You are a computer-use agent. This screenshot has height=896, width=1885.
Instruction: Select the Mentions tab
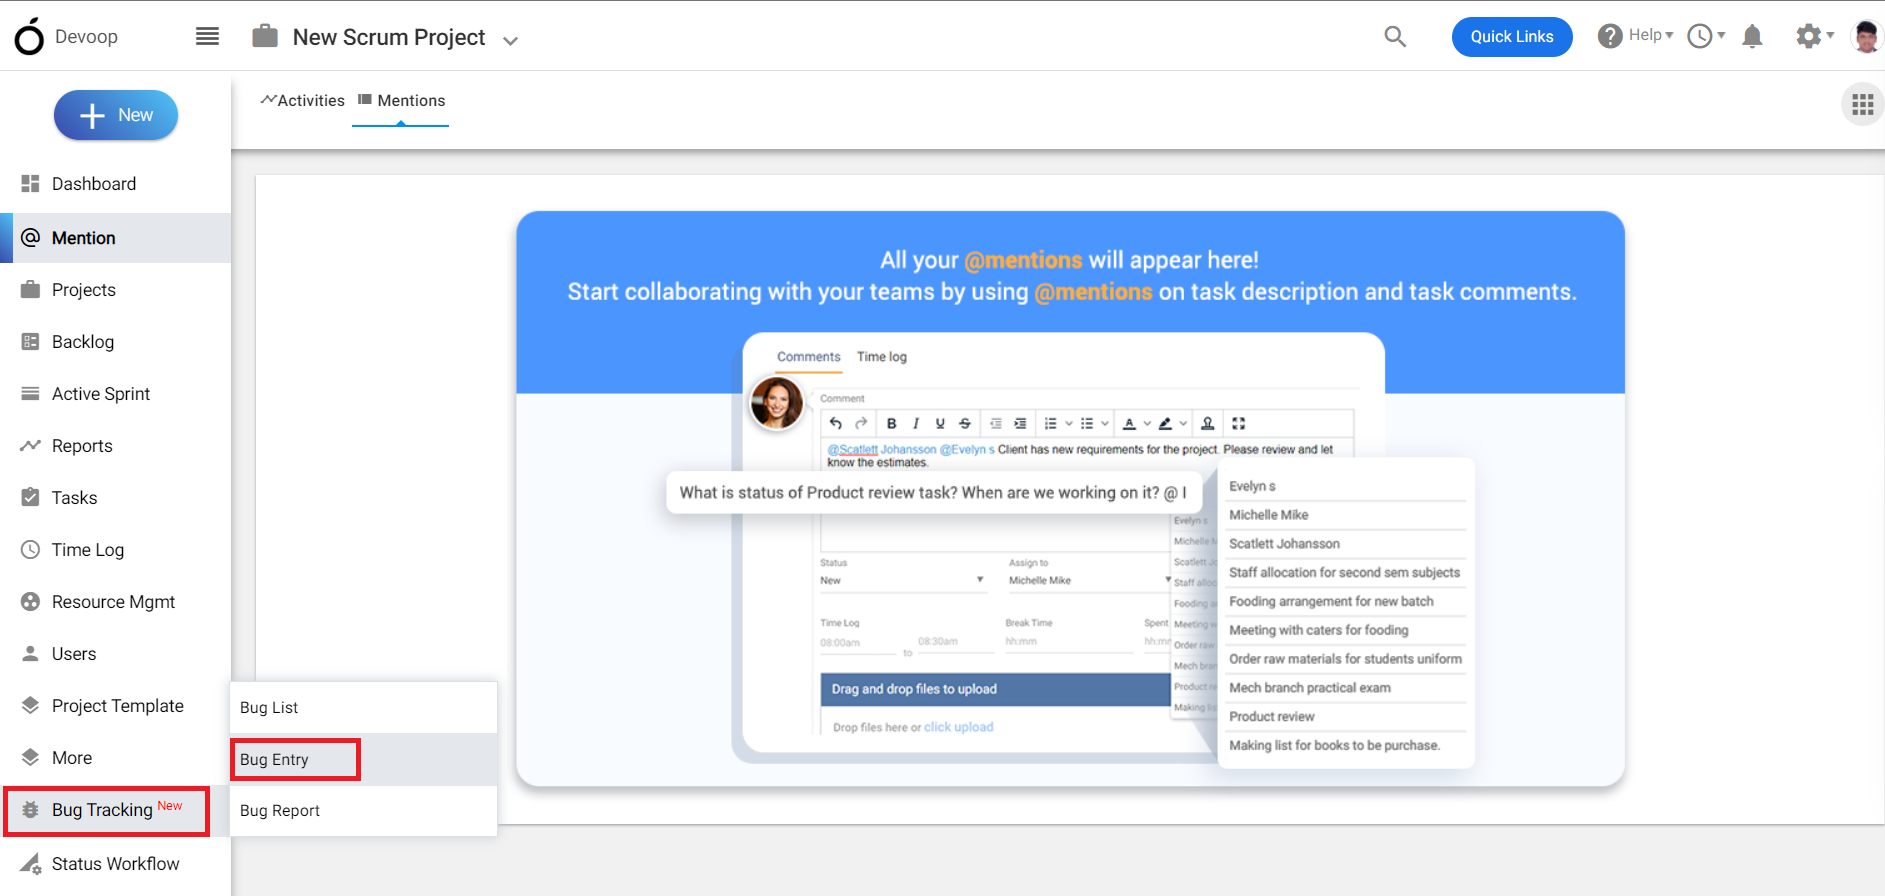(x=401, y=100)
